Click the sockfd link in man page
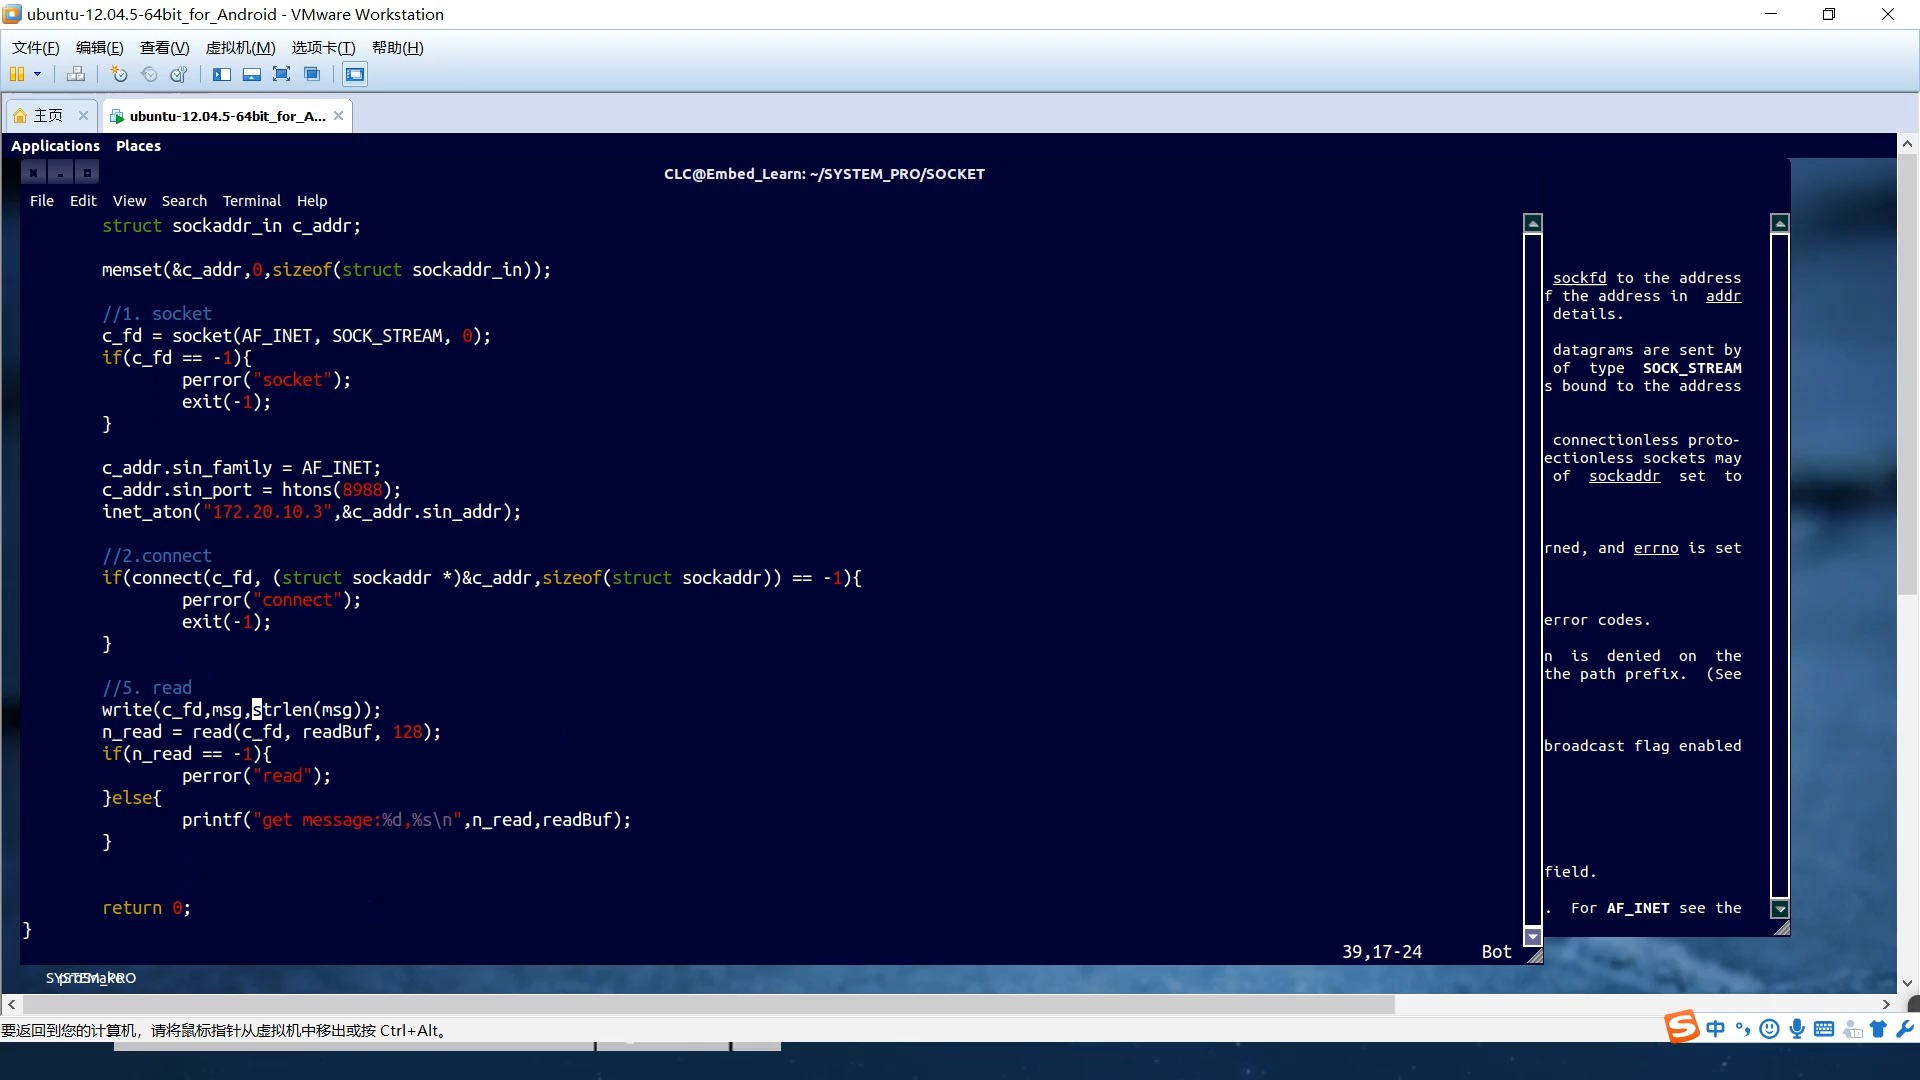This screenshot has height=1080, width=1920. 1579,278
